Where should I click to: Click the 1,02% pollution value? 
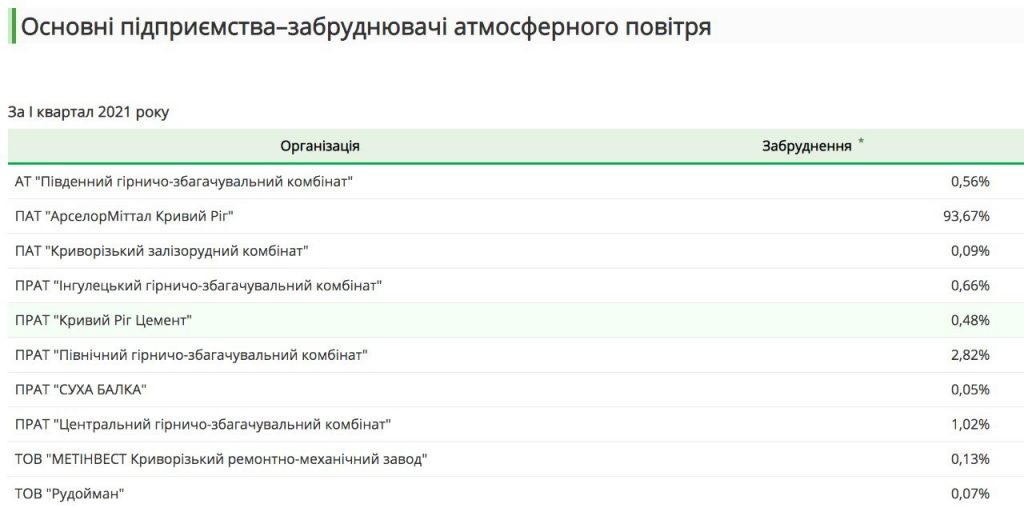(x=970, y=424)
